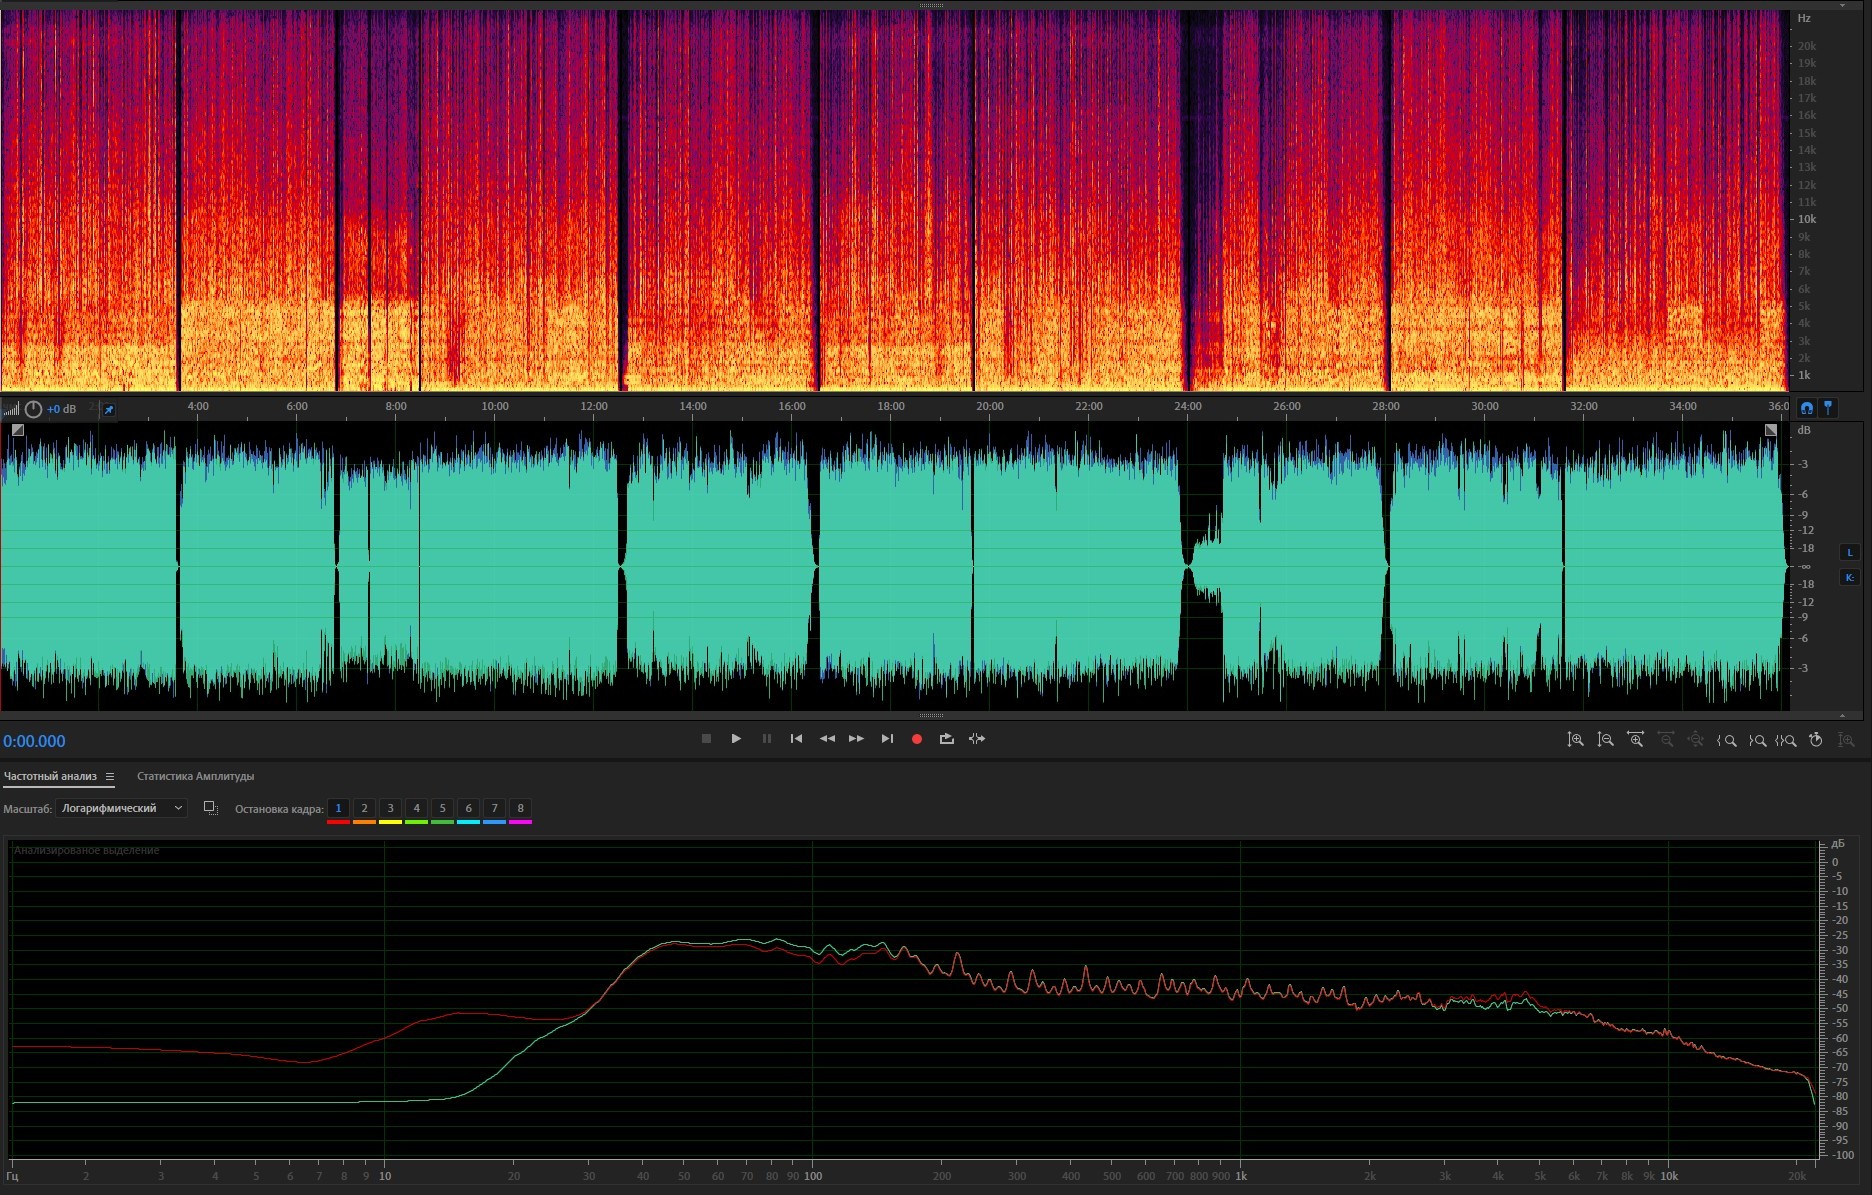Switch to the Статистика Амплитуды tab
This screenshot has width=1872, height=1195.
tap(195, 777)
